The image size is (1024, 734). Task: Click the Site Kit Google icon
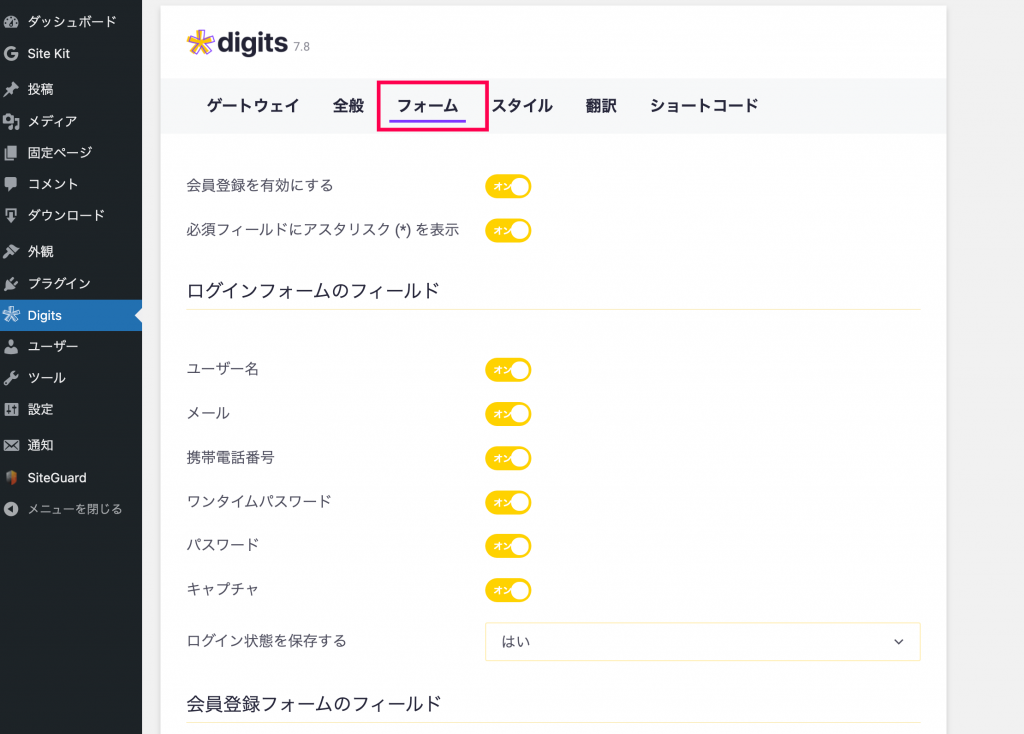11,54
